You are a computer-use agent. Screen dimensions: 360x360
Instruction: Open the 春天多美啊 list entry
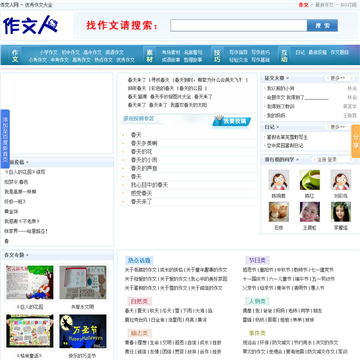click(144, 143)
